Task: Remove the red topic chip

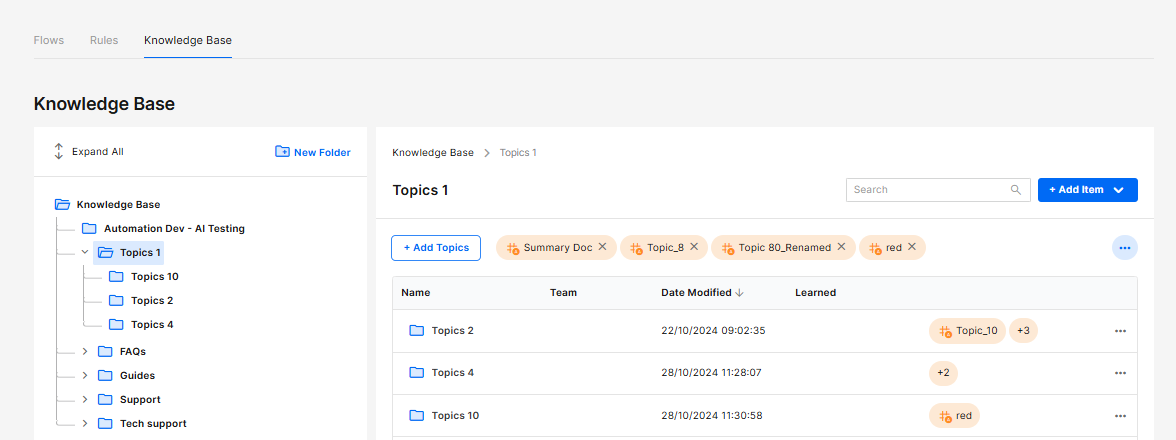Action: (x=911, y=247)
